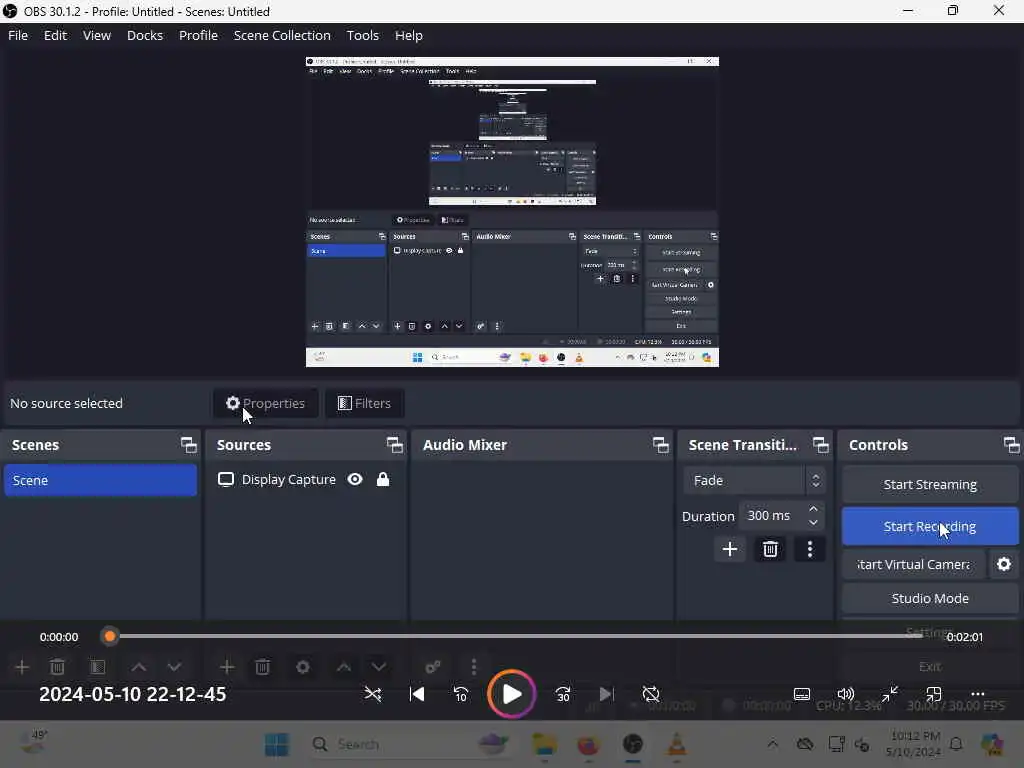Toggle shuffle in the media player
This screenshot has width=1024, height=768.
(x=373, y=694)
